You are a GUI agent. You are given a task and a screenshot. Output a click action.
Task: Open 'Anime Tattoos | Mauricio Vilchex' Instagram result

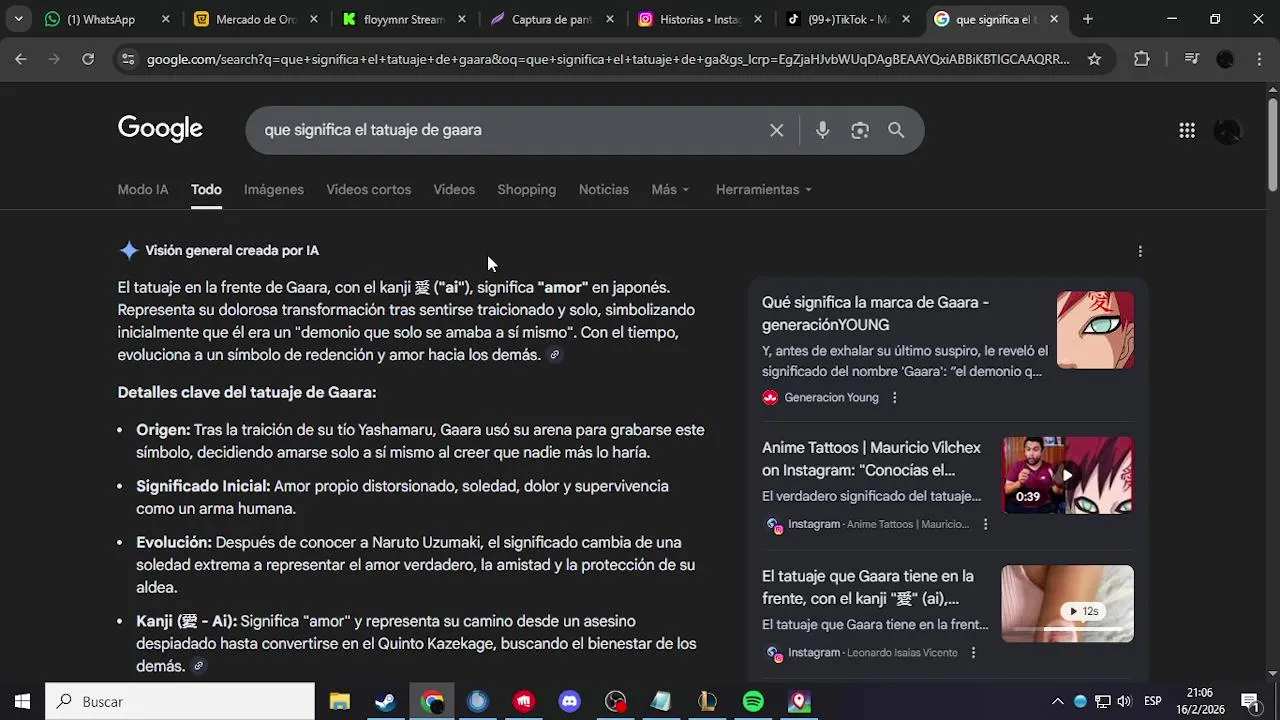pyautogui.click(x=871, y=459)
